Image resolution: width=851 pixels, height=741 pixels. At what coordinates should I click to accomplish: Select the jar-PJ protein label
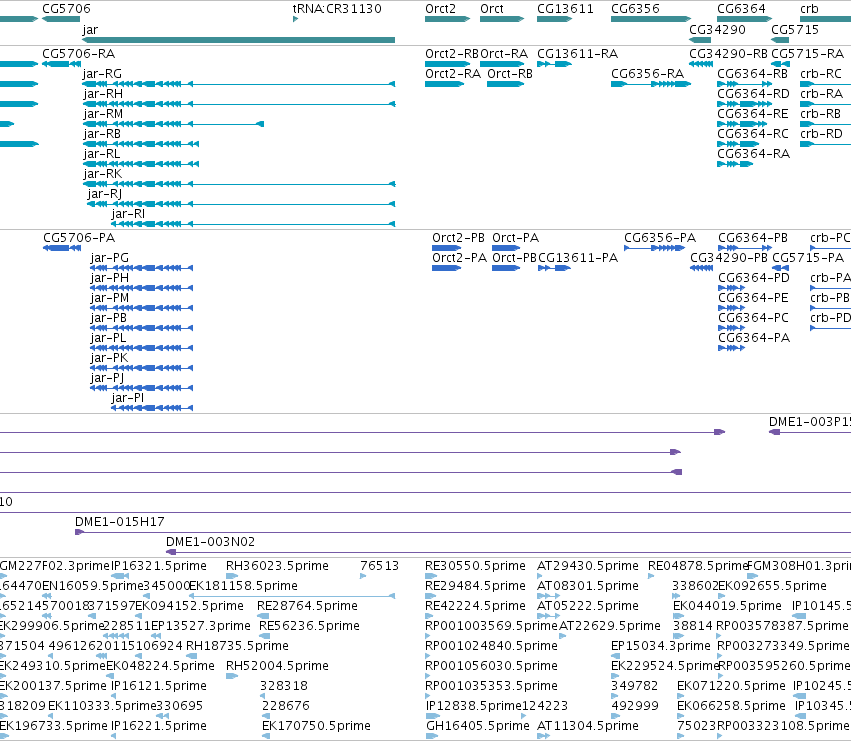tap(107, 378)
